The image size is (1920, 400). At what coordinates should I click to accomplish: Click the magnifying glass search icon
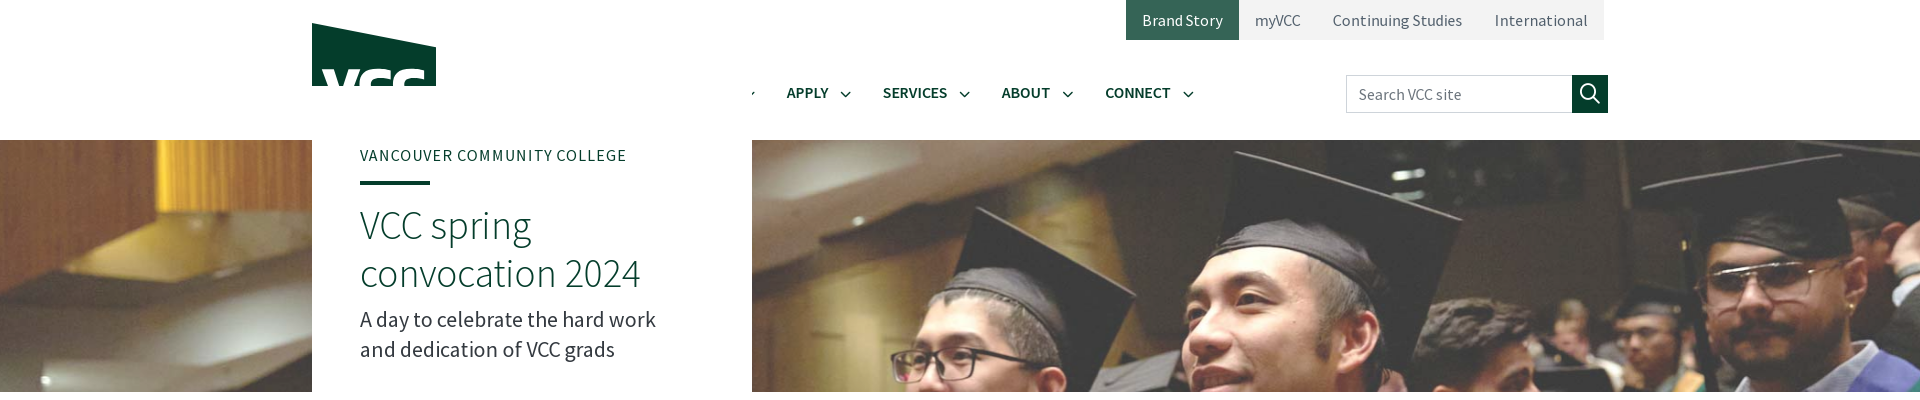(1590, 94)
